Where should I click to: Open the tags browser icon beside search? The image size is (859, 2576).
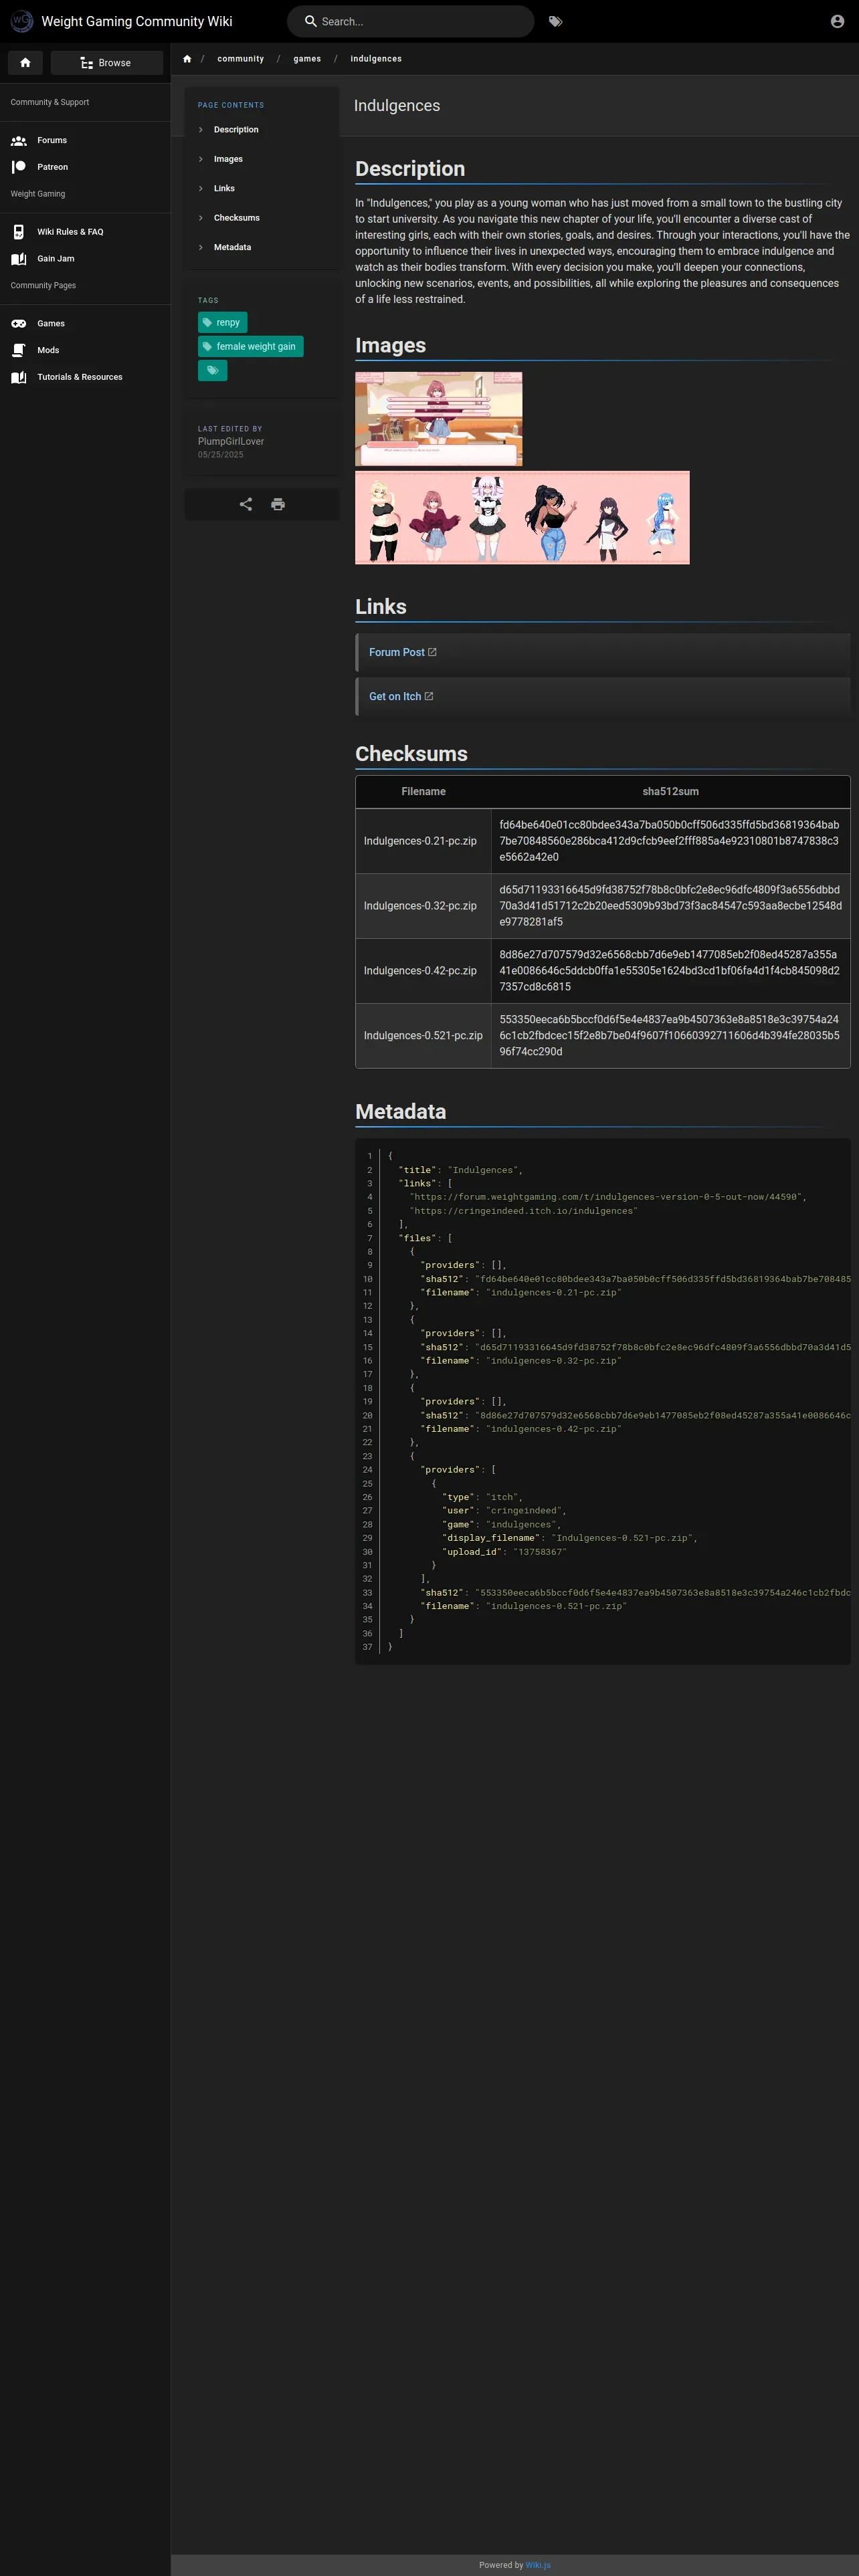click(x=555, y=22)
